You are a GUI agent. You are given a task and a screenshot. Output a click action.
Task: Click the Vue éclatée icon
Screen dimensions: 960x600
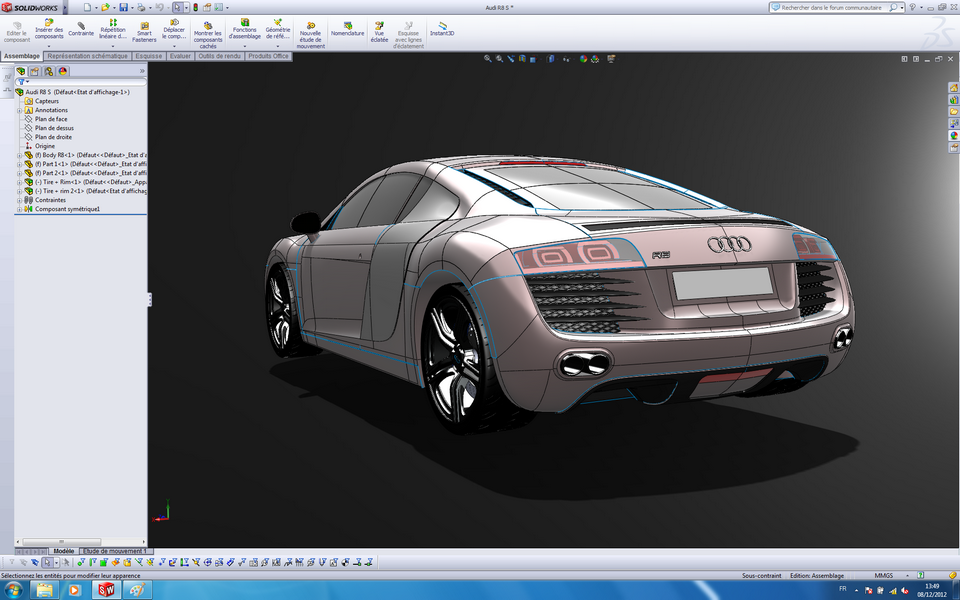378,28
